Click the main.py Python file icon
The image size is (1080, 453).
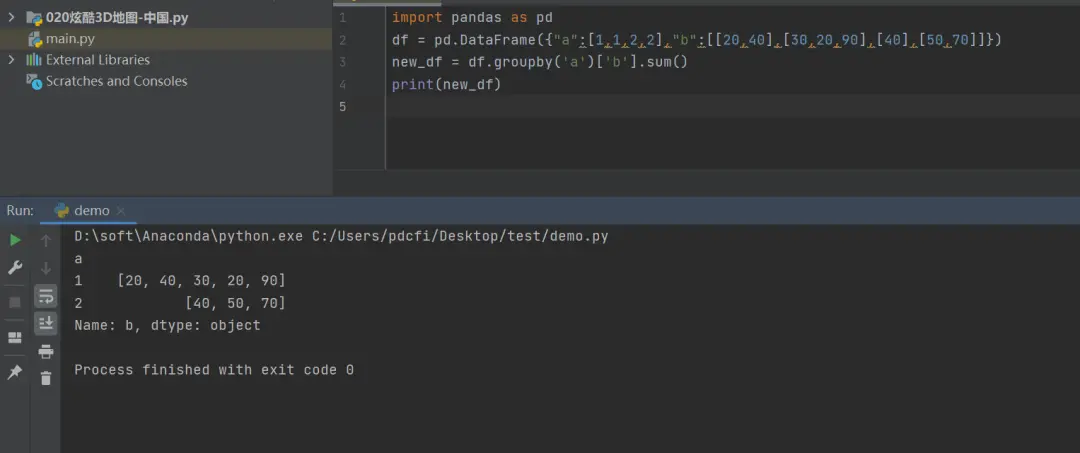point(34,39)
